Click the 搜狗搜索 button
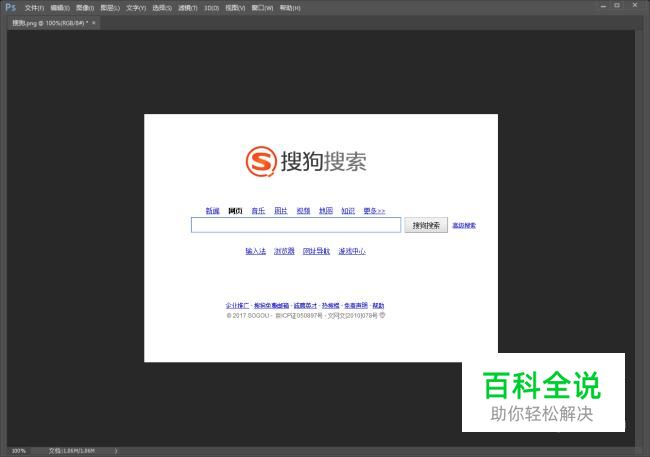Viewport: 650px width, 457px height. [426, 225]
